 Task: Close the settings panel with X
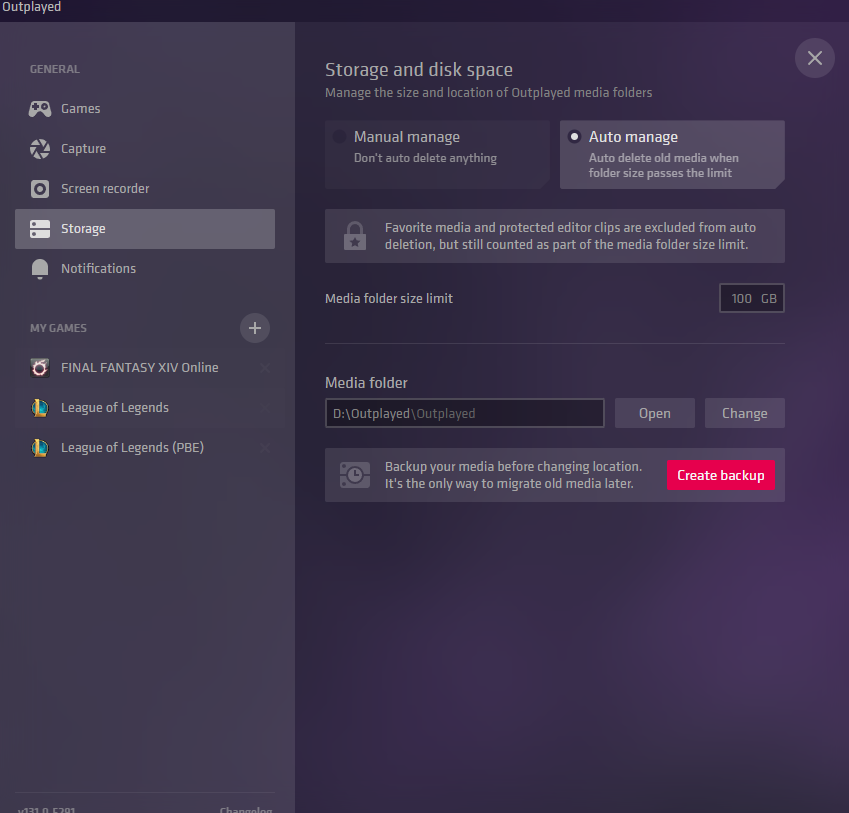[814, 58]
